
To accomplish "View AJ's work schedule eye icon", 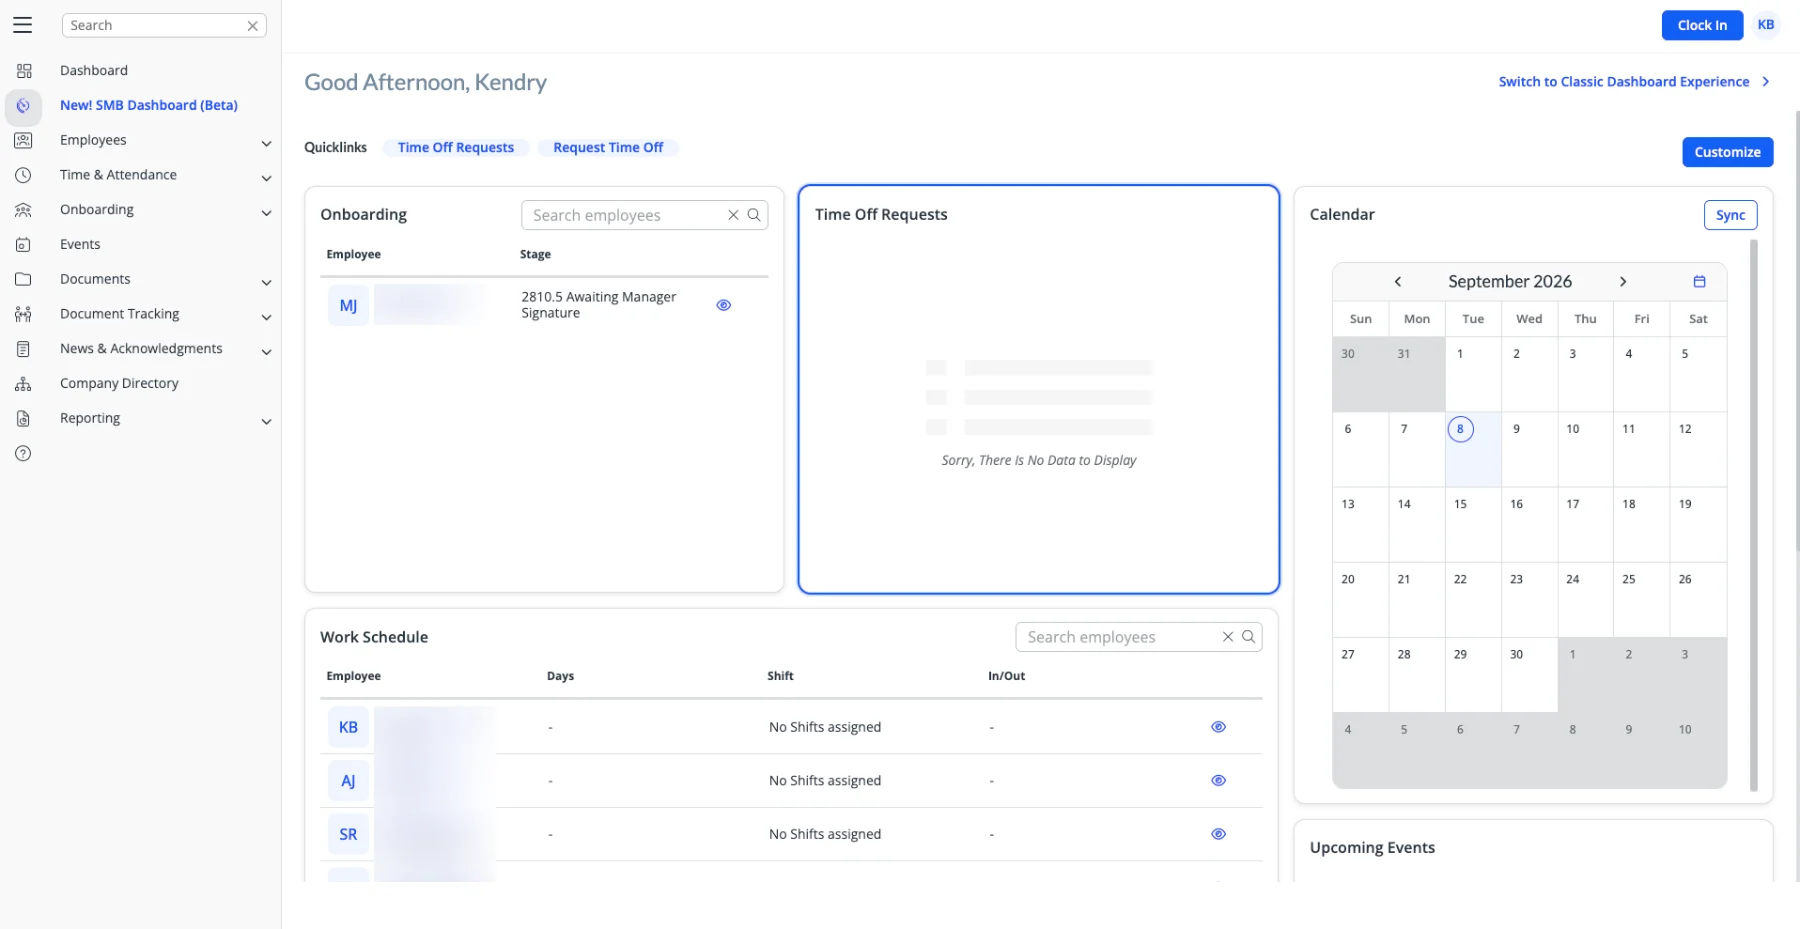I will (1218, 781).
